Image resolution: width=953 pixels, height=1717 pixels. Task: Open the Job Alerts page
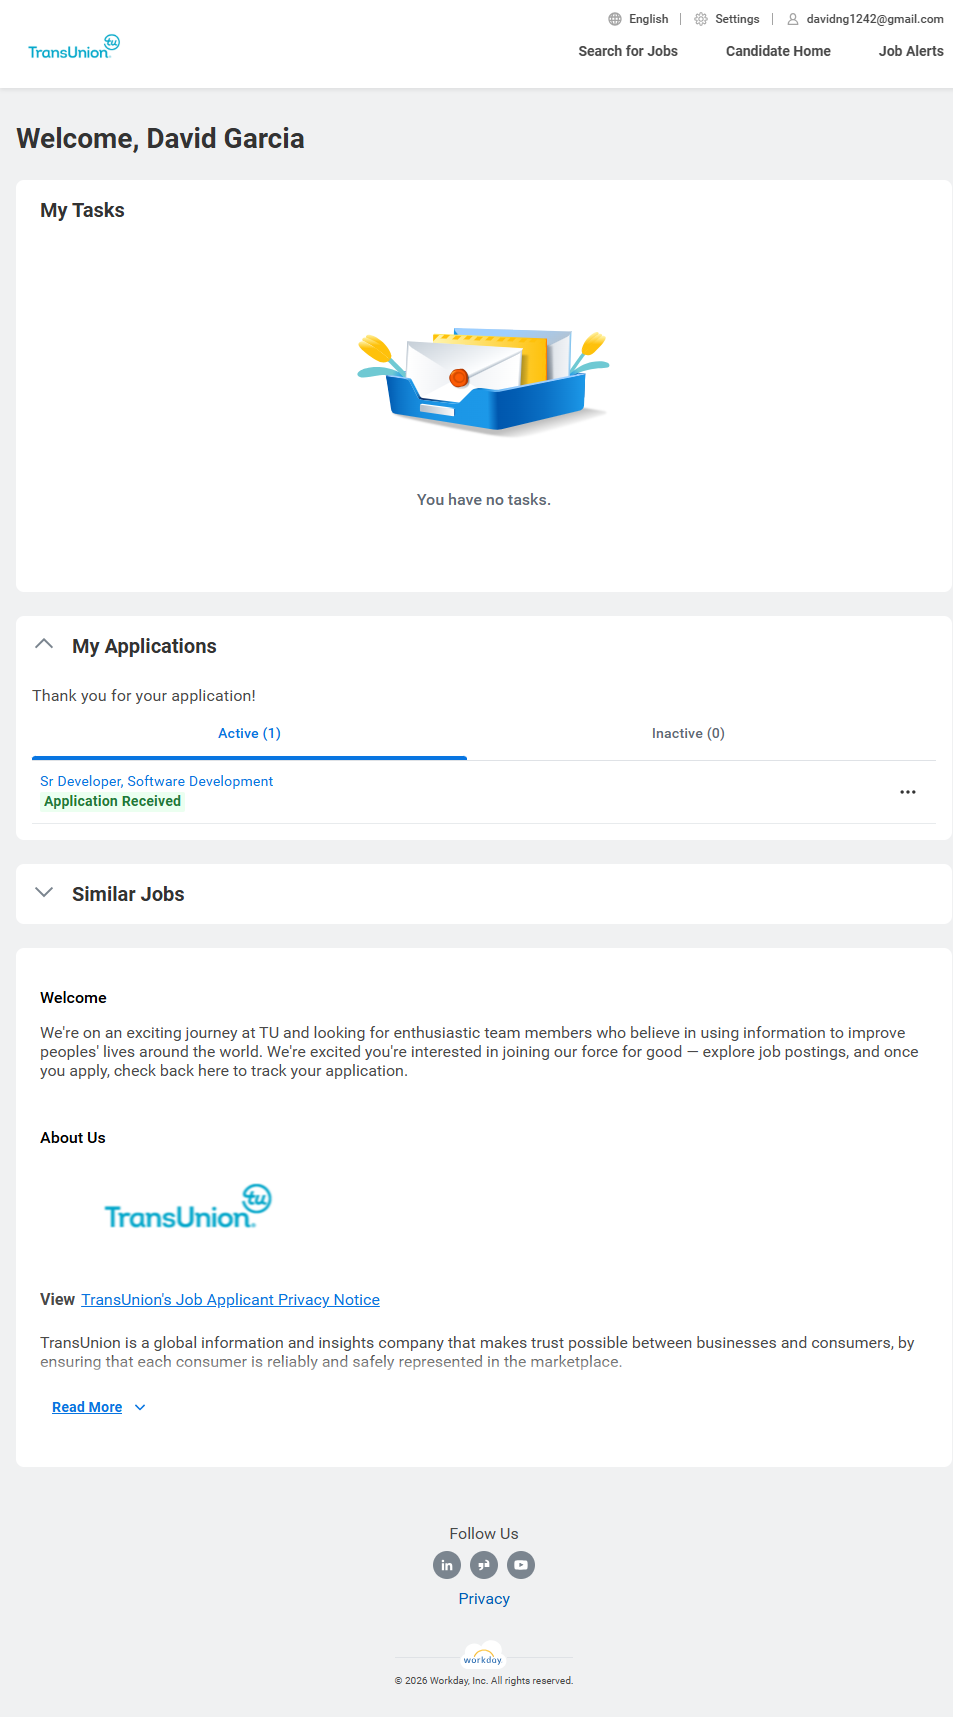911,51
